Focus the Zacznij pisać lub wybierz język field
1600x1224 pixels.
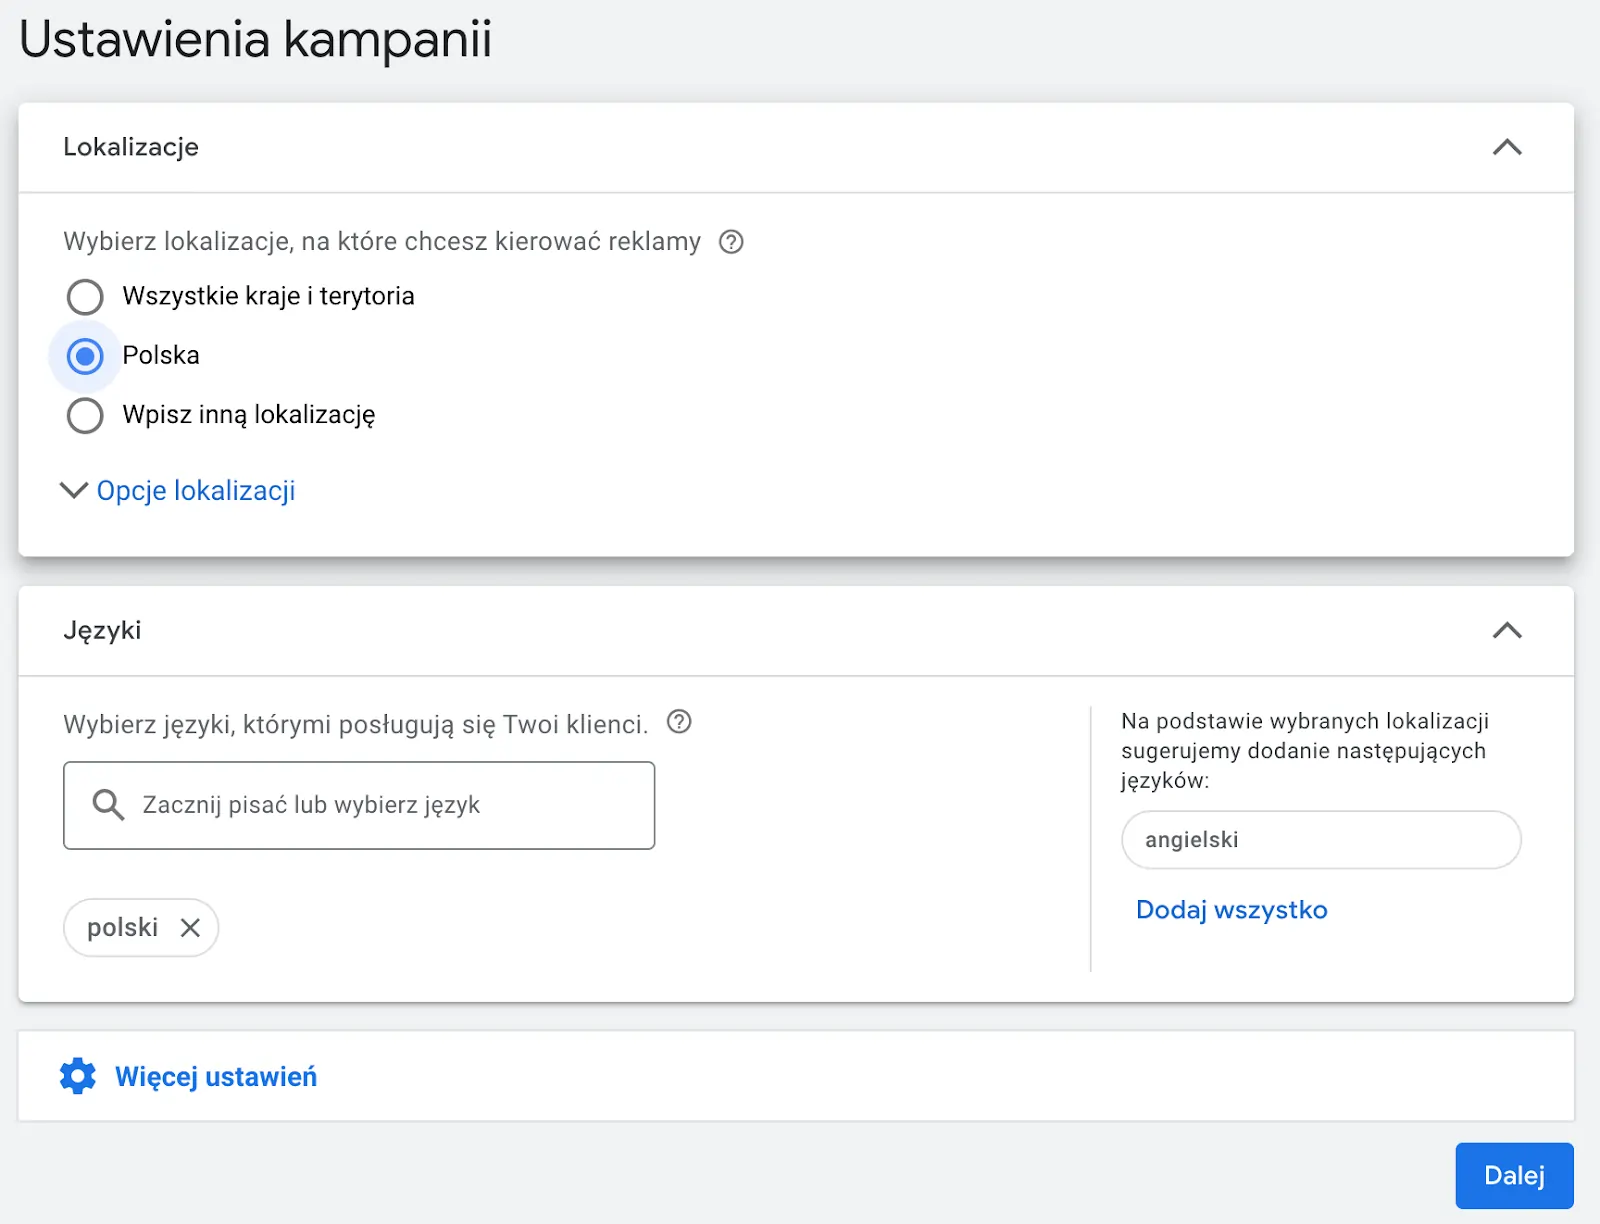tap(380, 806)
